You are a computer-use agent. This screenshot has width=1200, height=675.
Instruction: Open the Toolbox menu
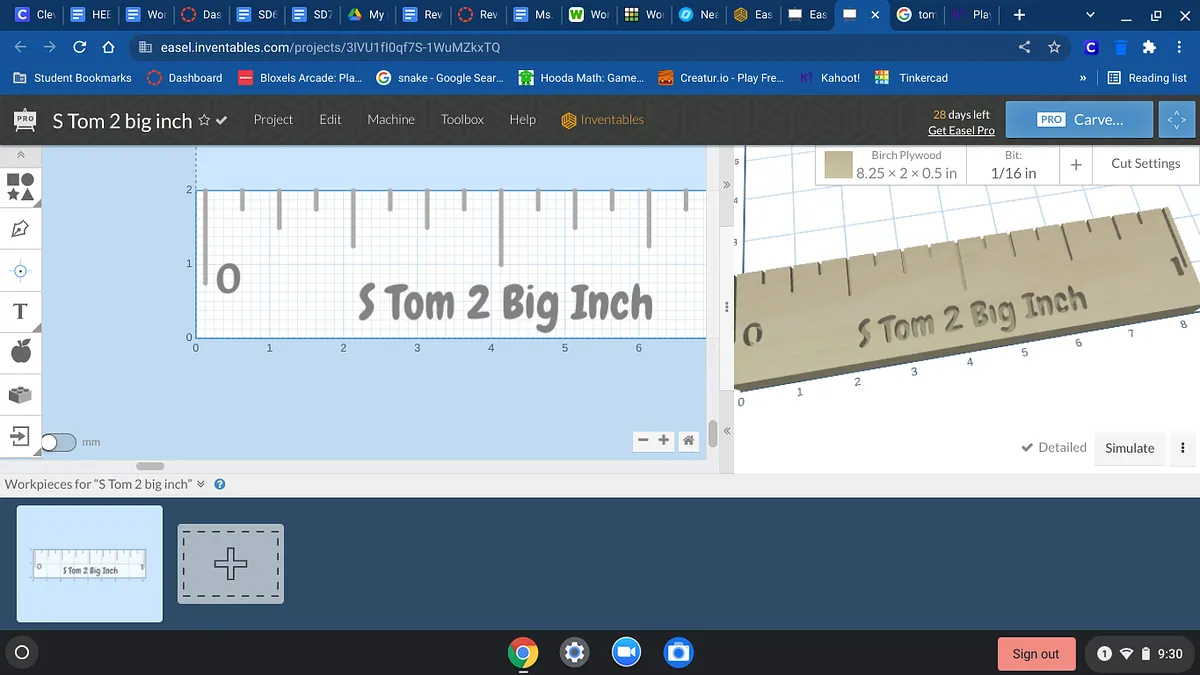[462, 119]
